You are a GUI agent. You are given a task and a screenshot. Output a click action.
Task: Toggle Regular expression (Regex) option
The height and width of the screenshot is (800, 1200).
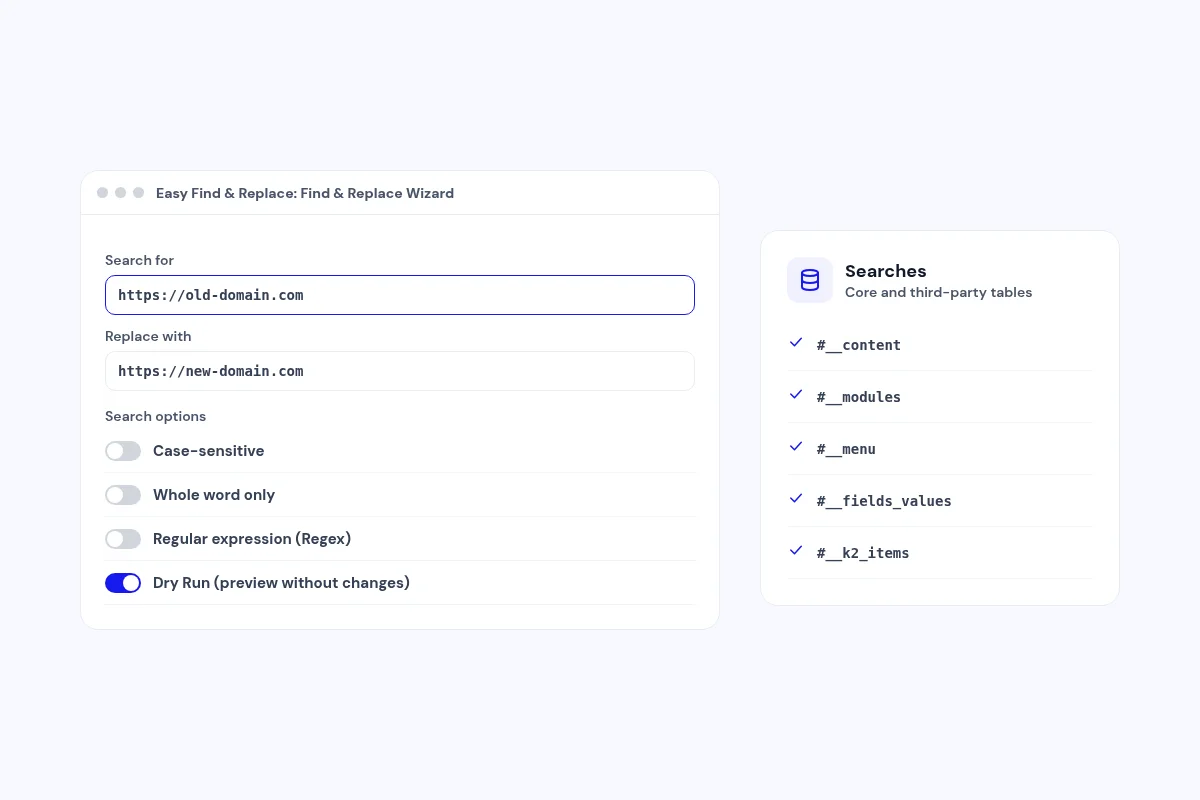pos(123,539)
